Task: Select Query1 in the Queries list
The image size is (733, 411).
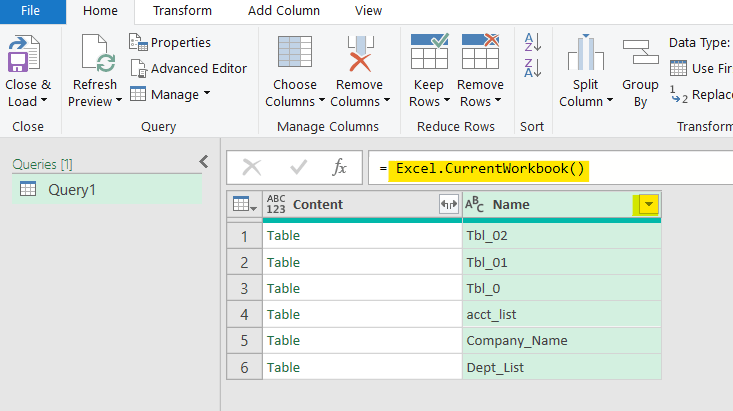Action: (72, 189)
